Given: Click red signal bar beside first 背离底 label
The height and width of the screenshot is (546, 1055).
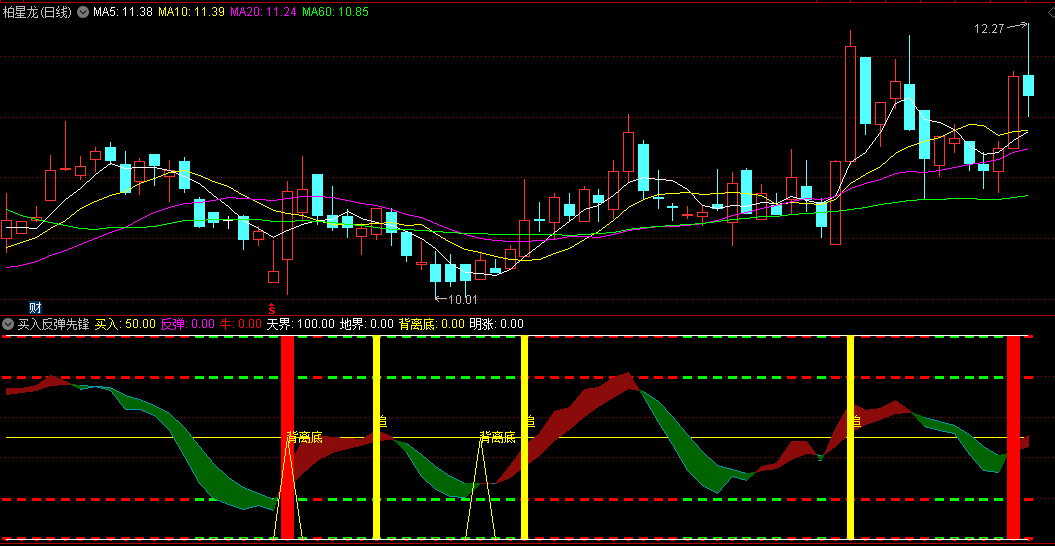Looking at the screenshot, I should 287,438.
